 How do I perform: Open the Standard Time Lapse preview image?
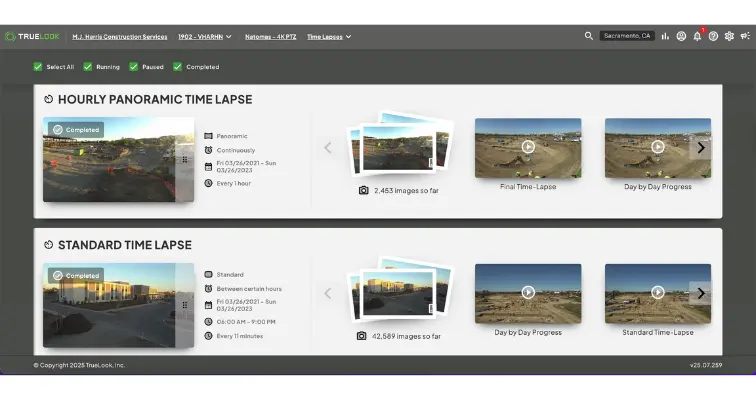[x=119, y=305]
